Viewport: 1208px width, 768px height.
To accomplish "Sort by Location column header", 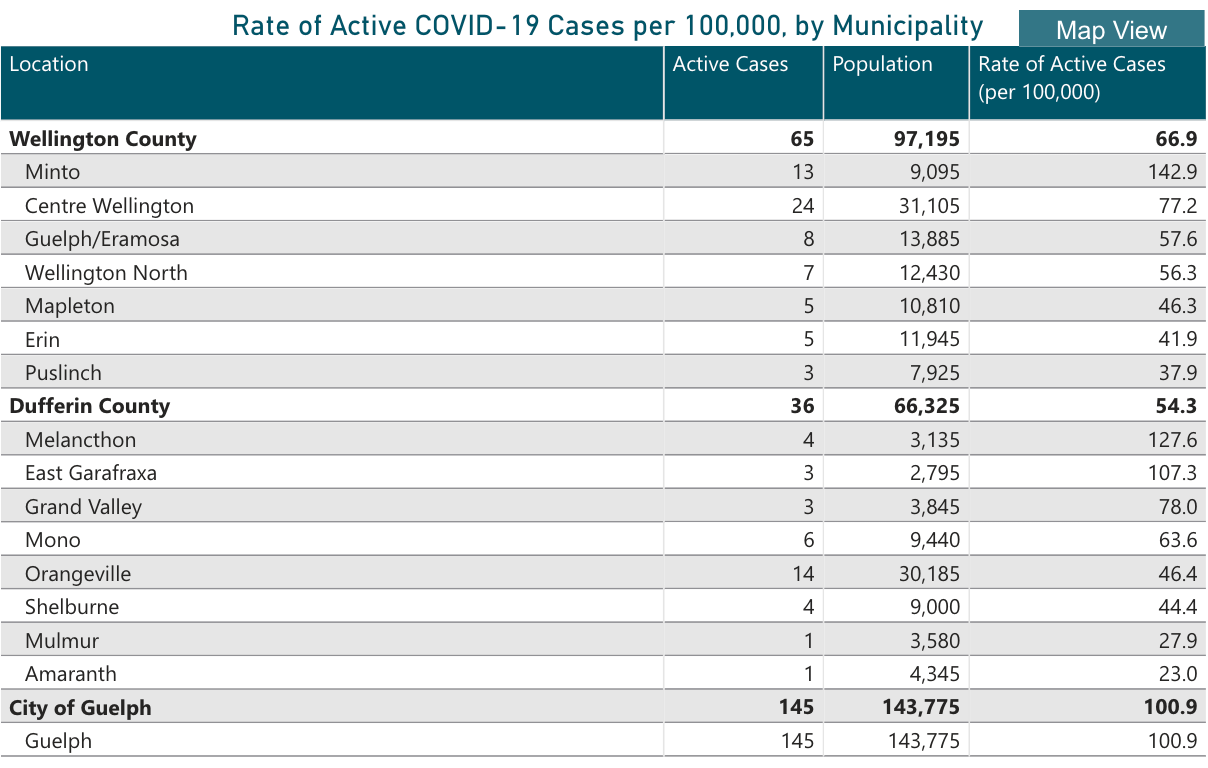I will click(49, 65).
